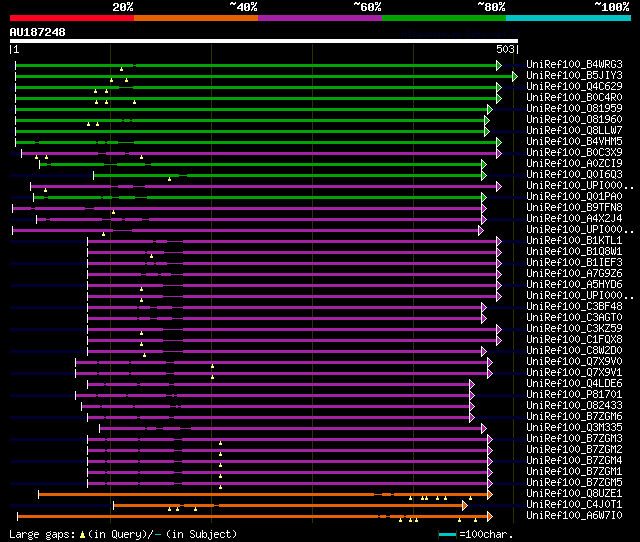Screen dimensions: 640x542
Task: Click the purple ~60% identity legend segment
Action: click(x=320, y=18)
